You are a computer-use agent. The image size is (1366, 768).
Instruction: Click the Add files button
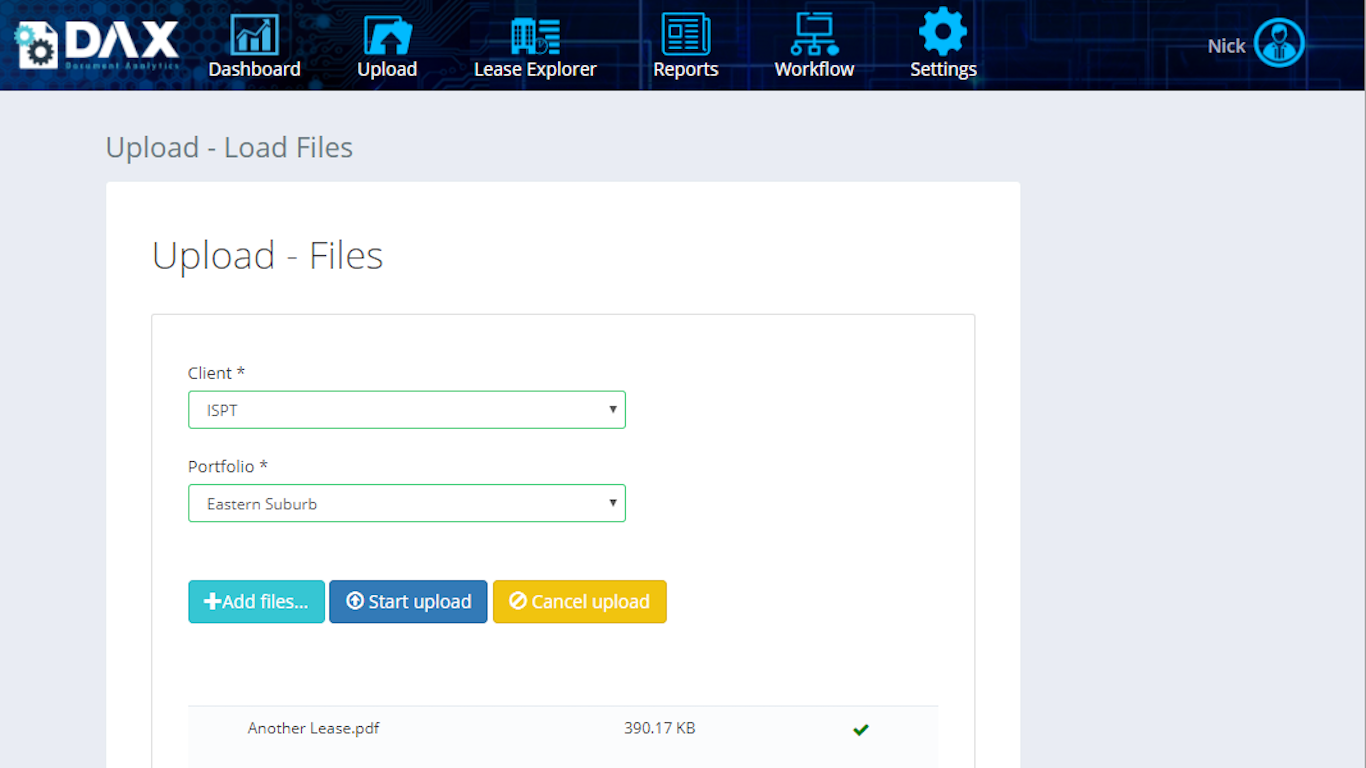coord(256,602)
